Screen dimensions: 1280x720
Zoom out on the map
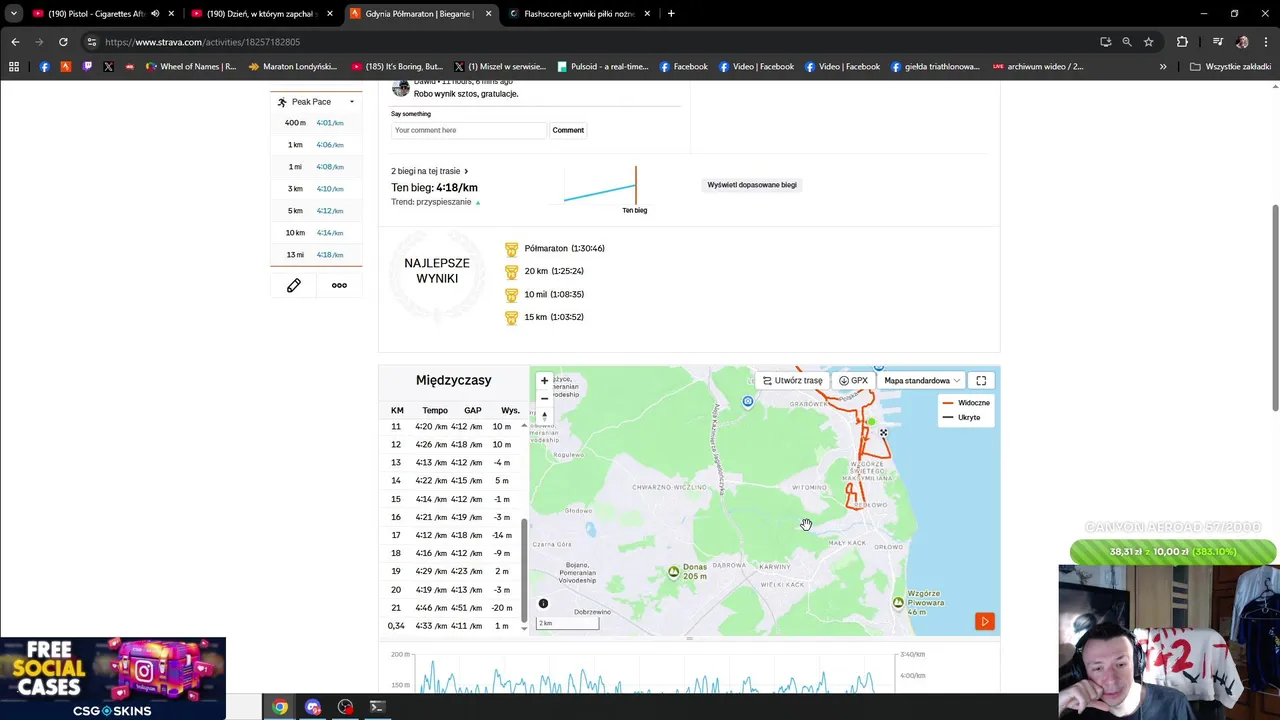pyautogui.click(x=544, y=398)
